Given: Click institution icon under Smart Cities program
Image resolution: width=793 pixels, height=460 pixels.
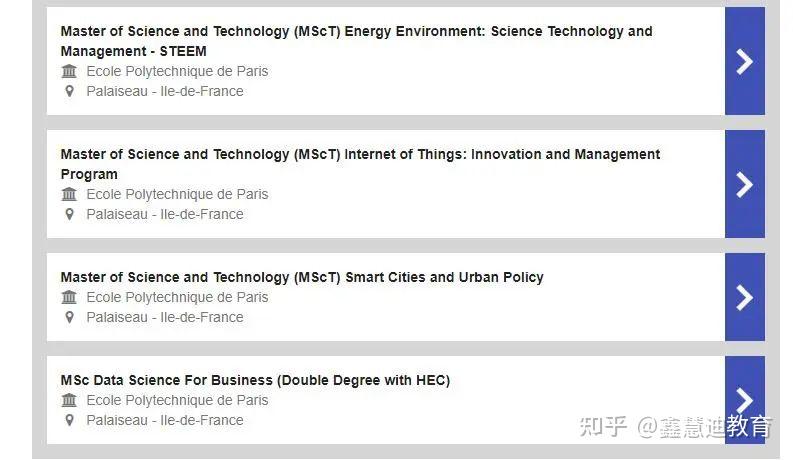Looking at the screenshot, I should pyautogui.click(x=69, y=297).
